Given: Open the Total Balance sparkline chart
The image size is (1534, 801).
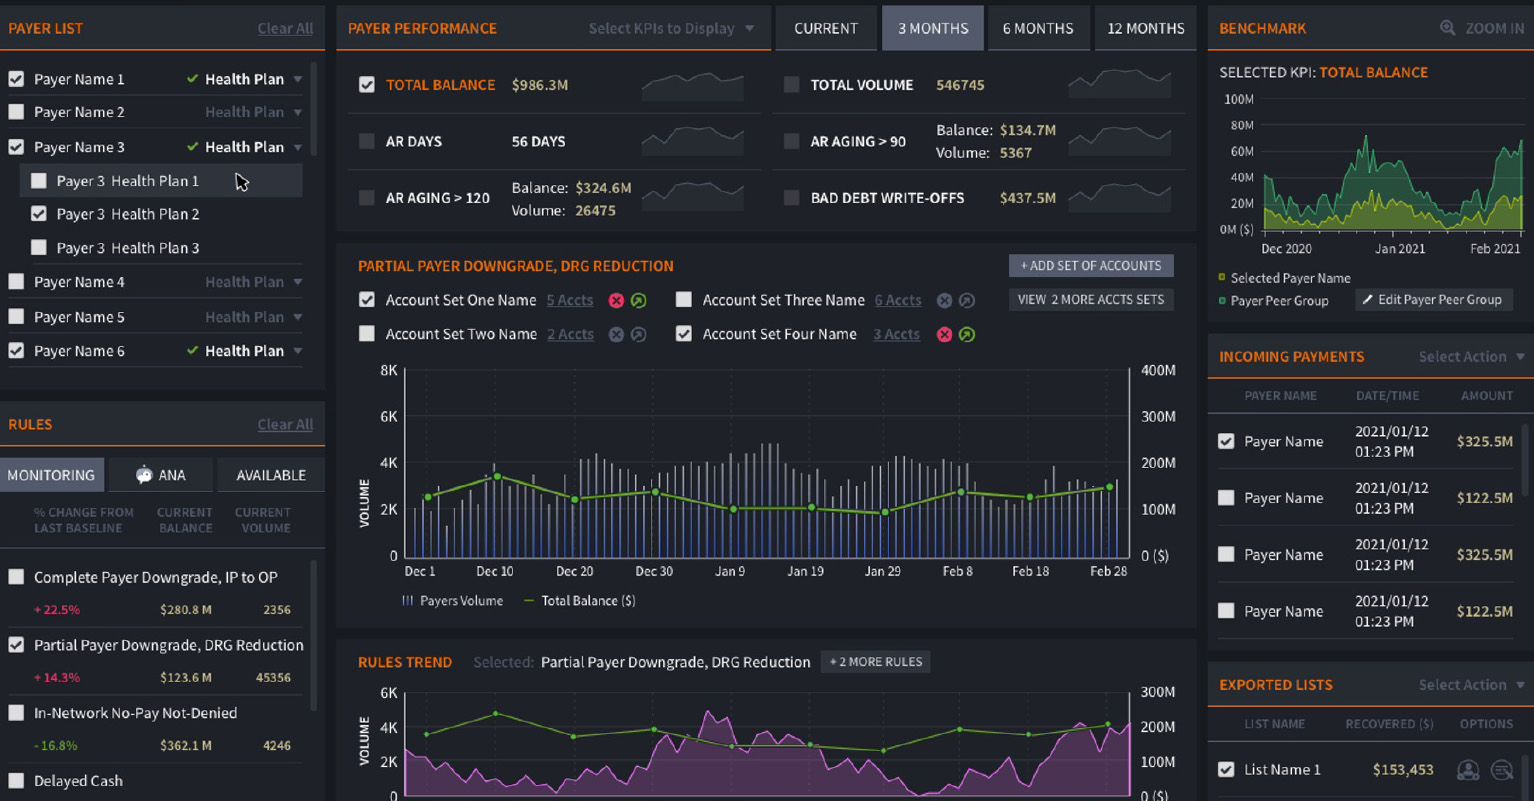Looking at the screenshot, I should pyautogui.click(x=693, y=85).
